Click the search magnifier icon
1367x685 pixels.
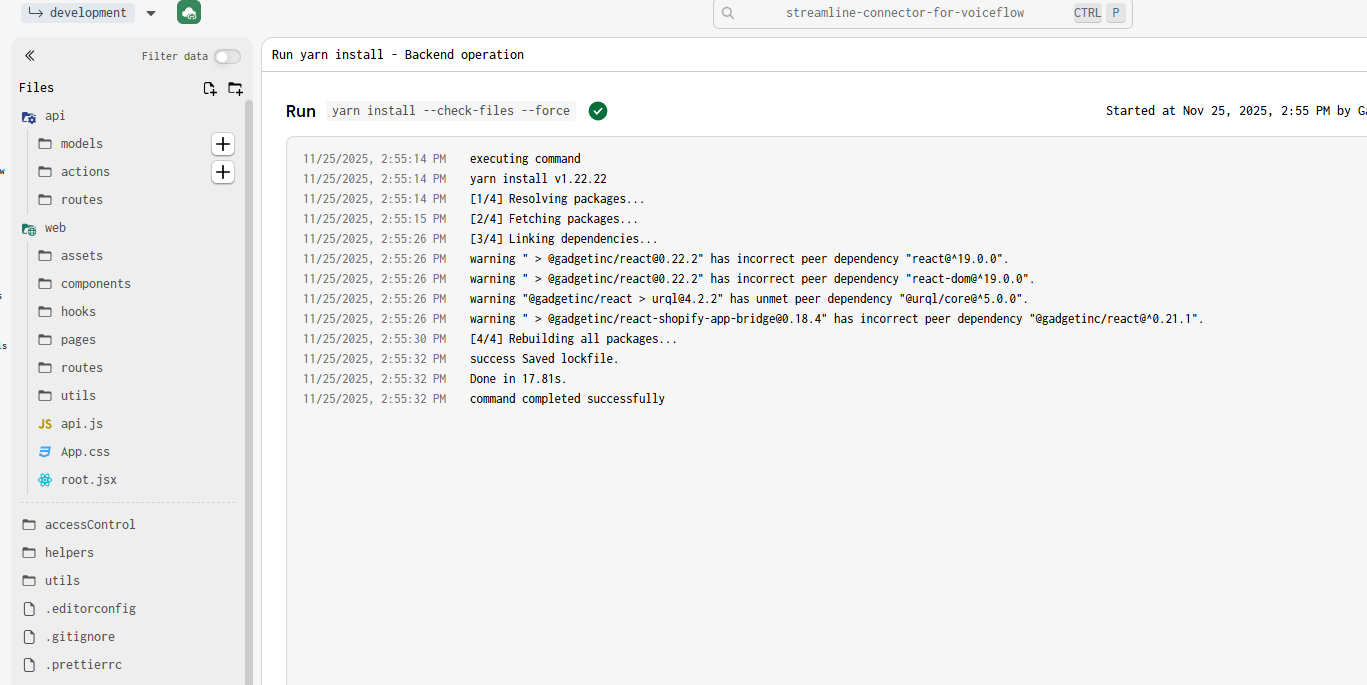tap(728, 13)
